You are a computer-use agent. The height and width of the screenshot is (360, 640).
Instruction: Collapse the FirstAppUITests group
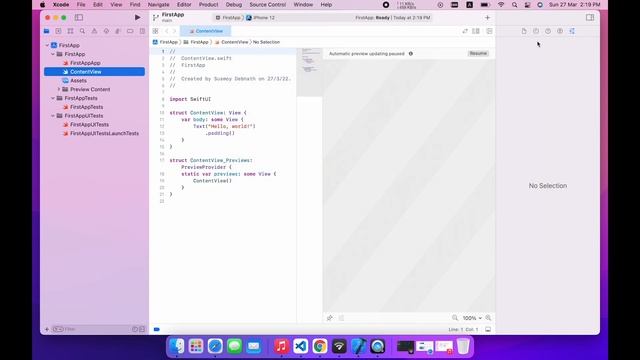[53, 116]
